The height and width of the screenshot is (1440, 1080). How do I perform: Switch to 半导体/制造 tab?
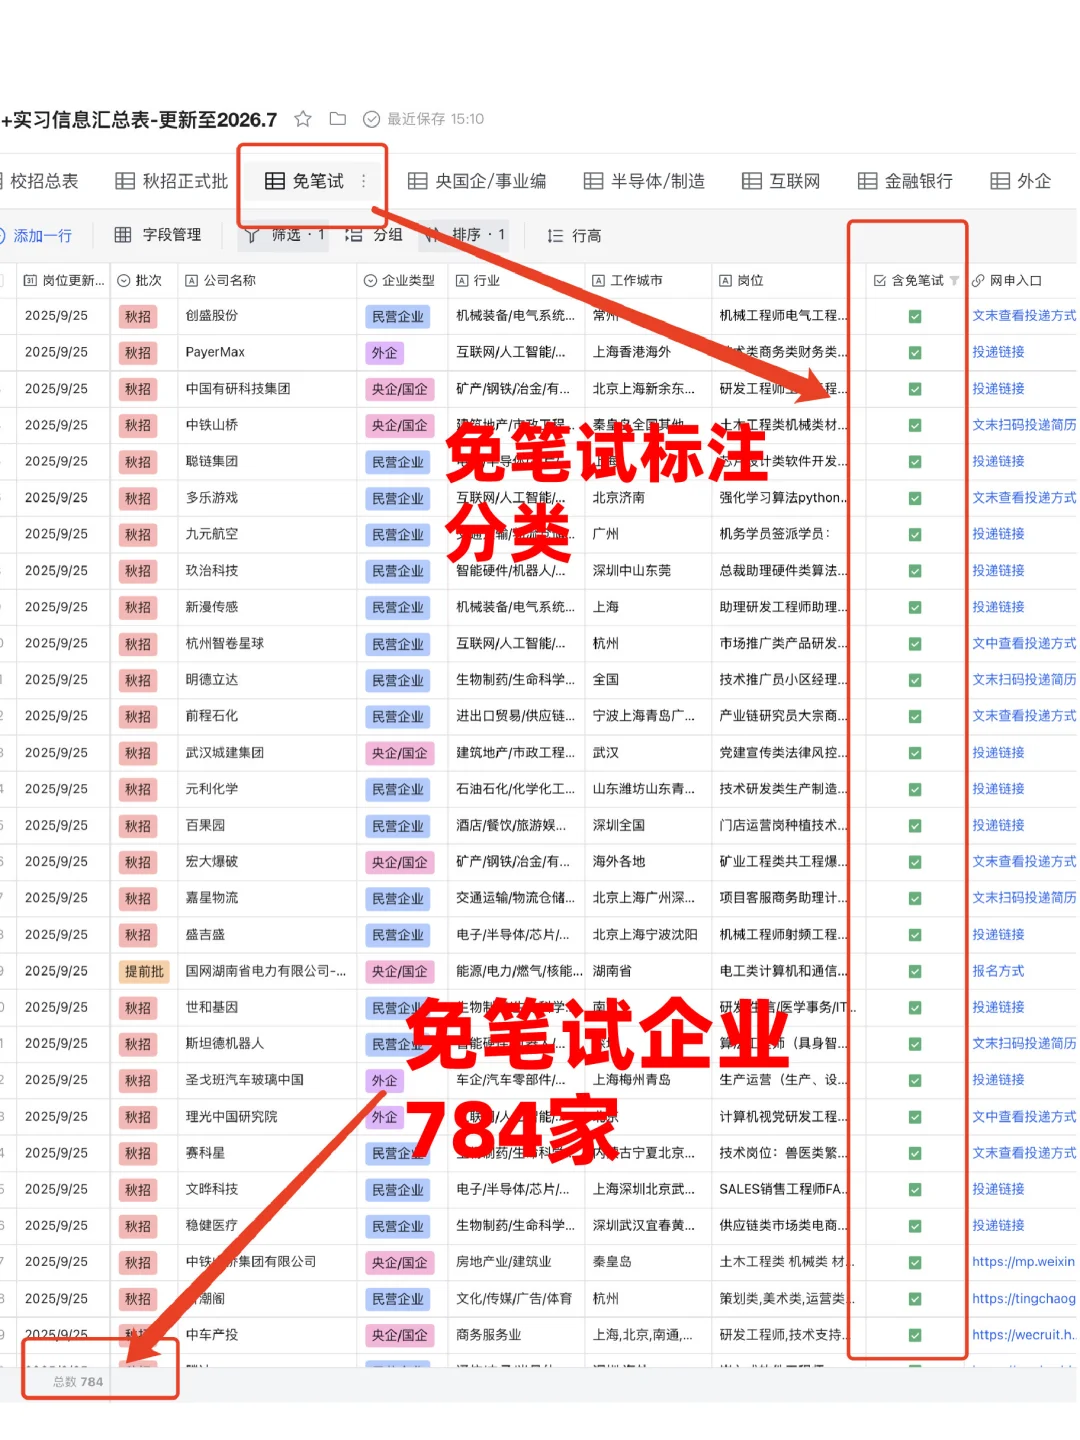pos(644,181)
